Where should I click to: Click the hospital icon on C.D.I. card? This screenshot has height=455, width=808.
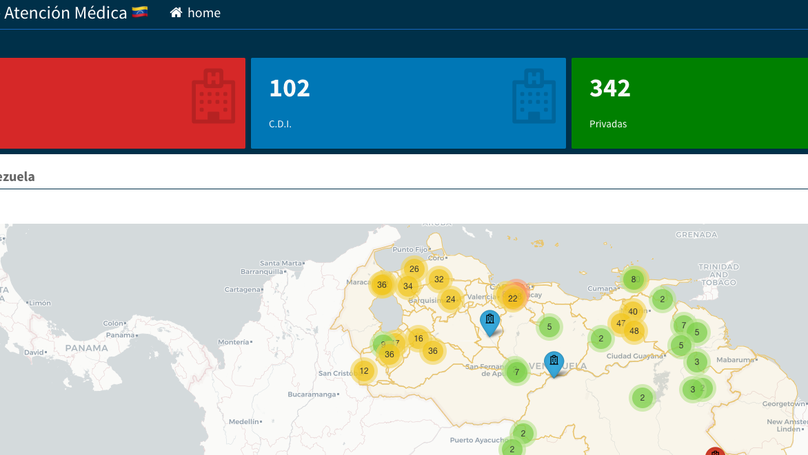pyautogui.click(x=534, y=96)
